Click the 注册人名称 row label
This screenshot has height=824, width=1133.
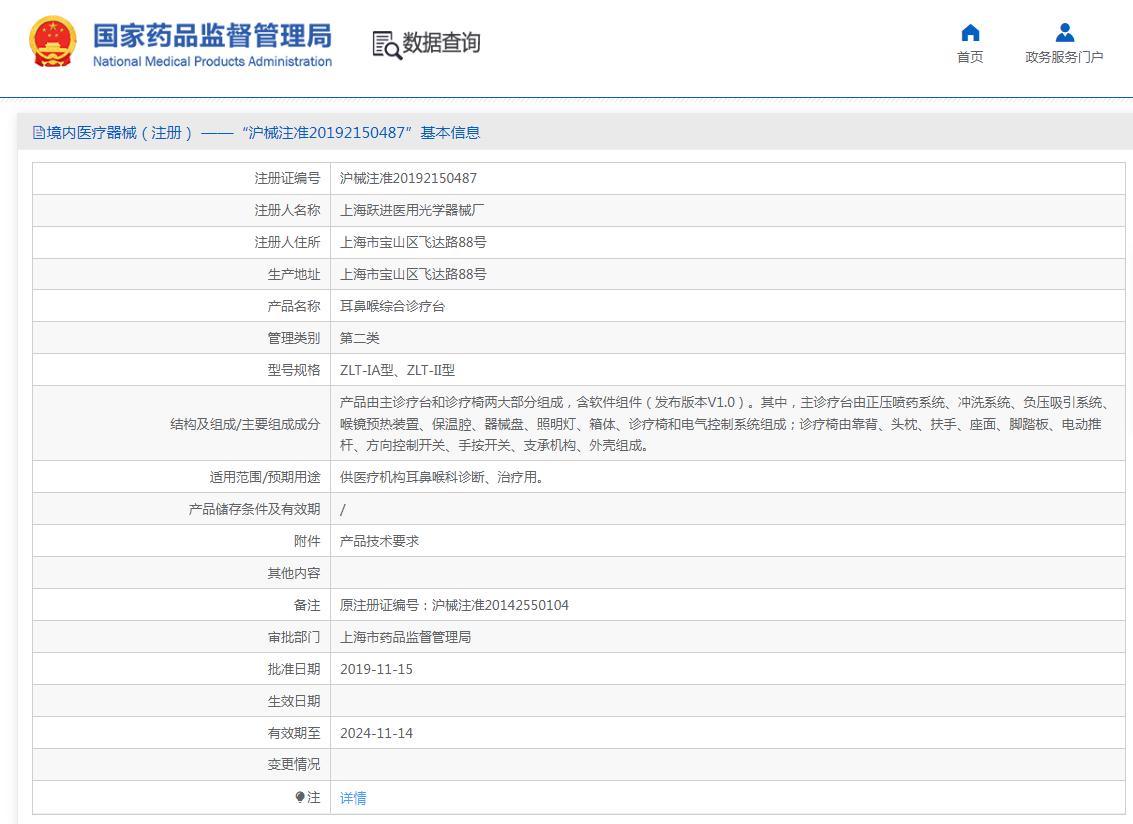point(287,210)
